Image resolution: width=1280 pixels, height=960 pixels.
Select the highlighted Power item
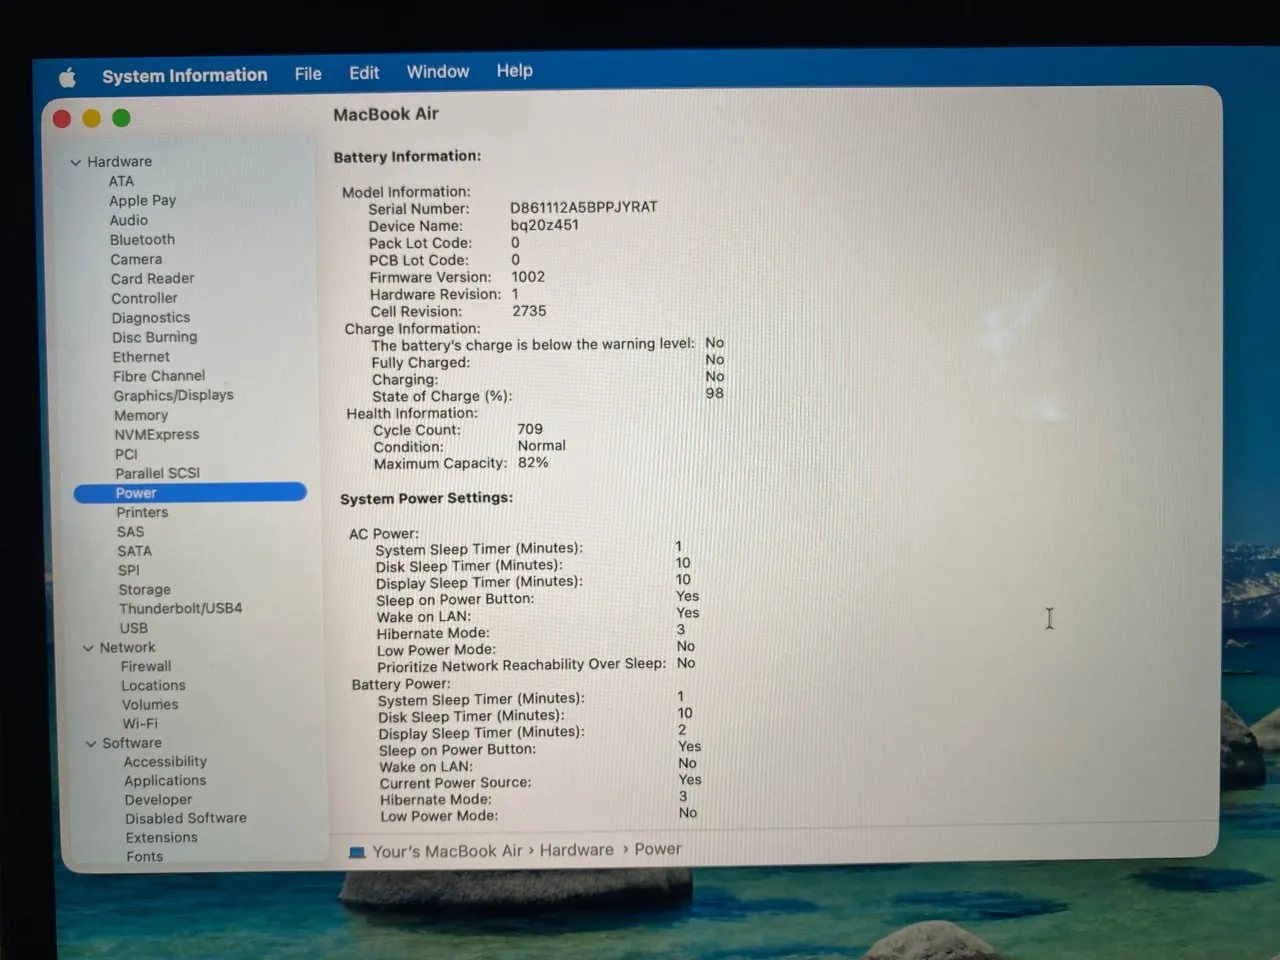[190, 493]
